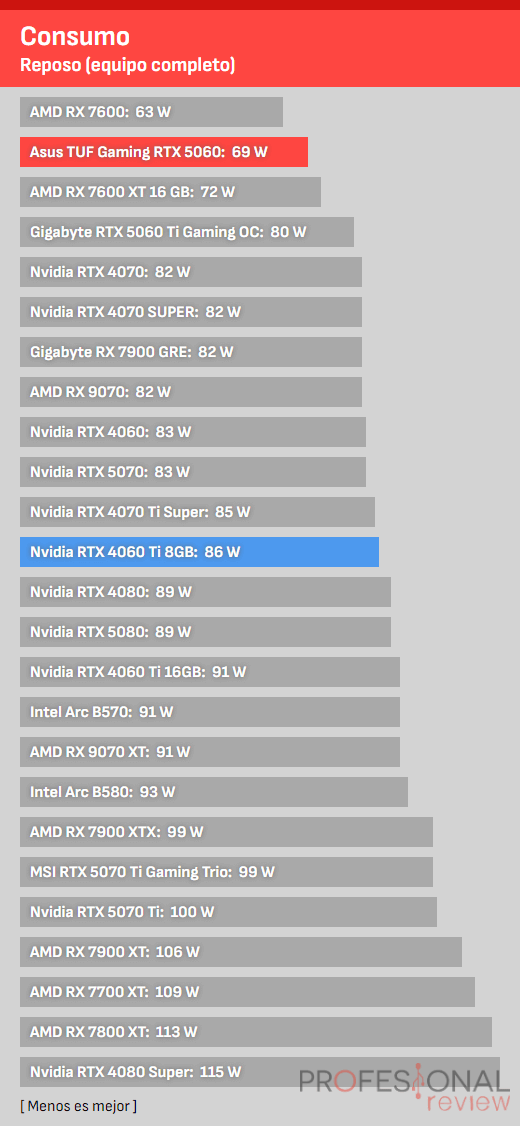The height and width of the screenshot is (1126, 520).
Task: Click the Intel Arc B580 93 W bar
Action: point(214,791)
